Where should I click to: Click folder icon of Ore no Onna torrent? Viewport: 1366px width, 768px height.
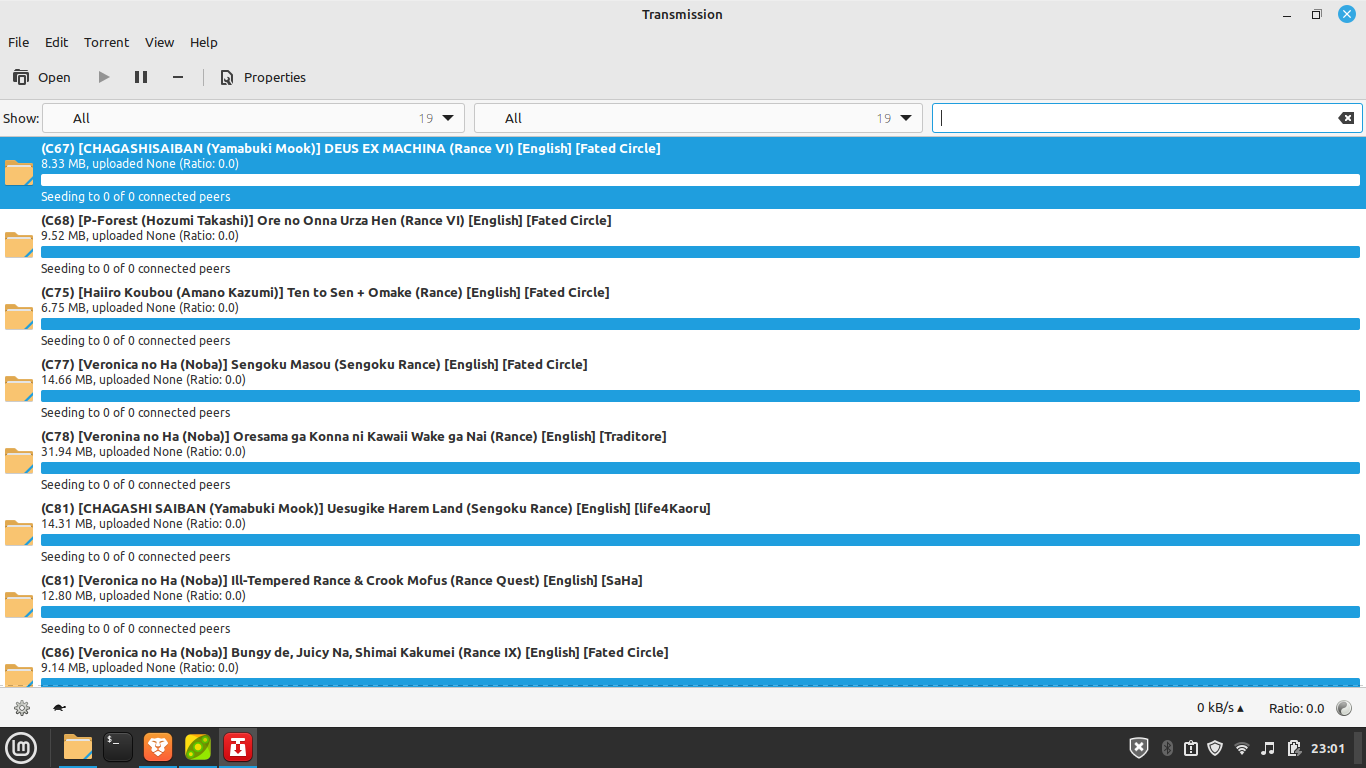point(19,245)
